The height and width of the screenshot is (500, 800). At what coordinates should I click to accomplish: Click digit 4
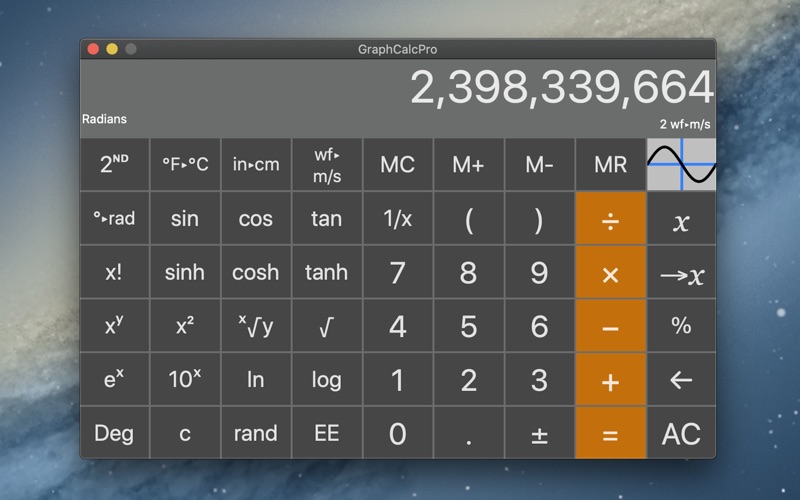pos(397,326)
